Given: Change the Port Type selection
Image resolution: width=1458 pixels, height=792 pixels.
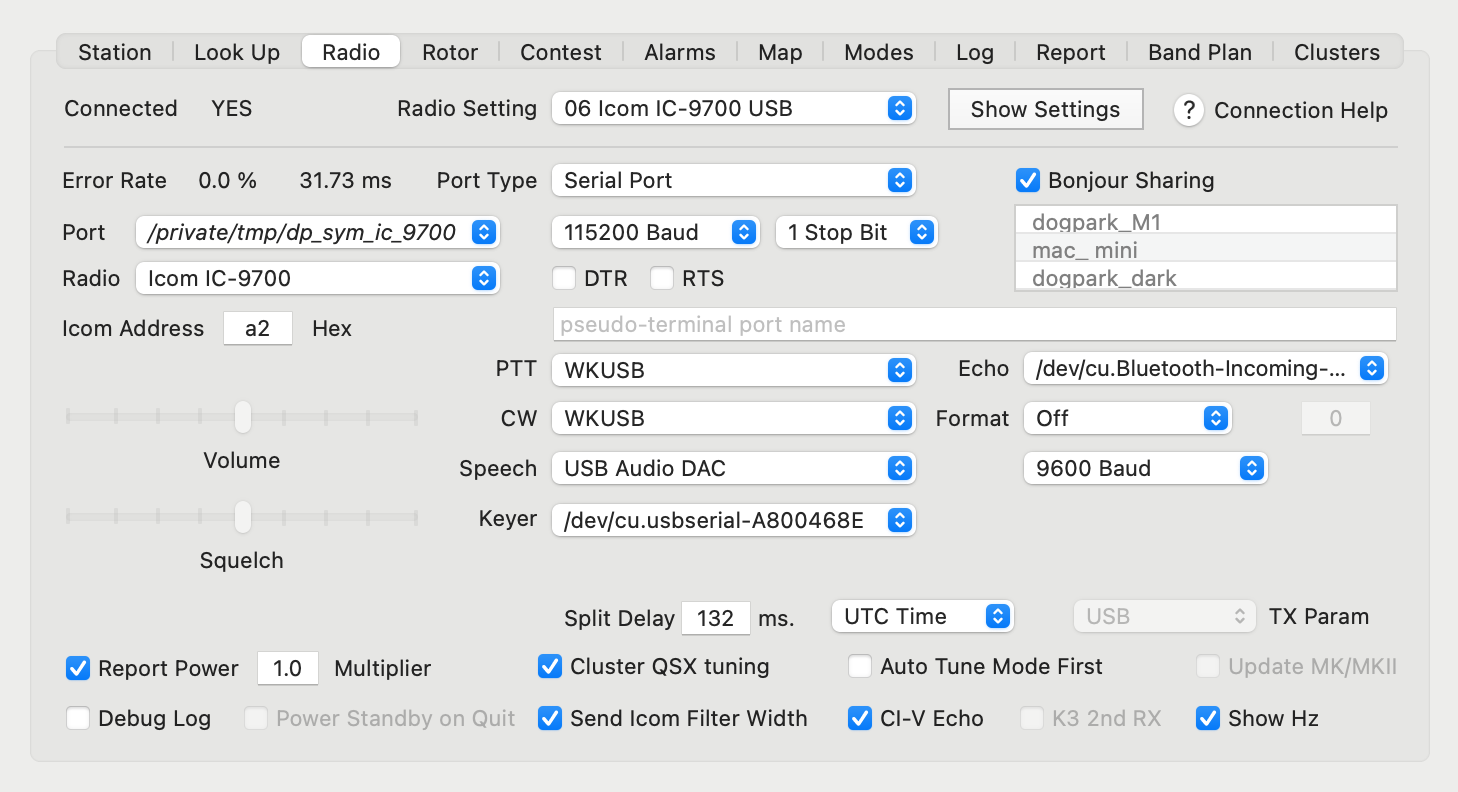Looking at the screenshot, I should coord(733,180).
